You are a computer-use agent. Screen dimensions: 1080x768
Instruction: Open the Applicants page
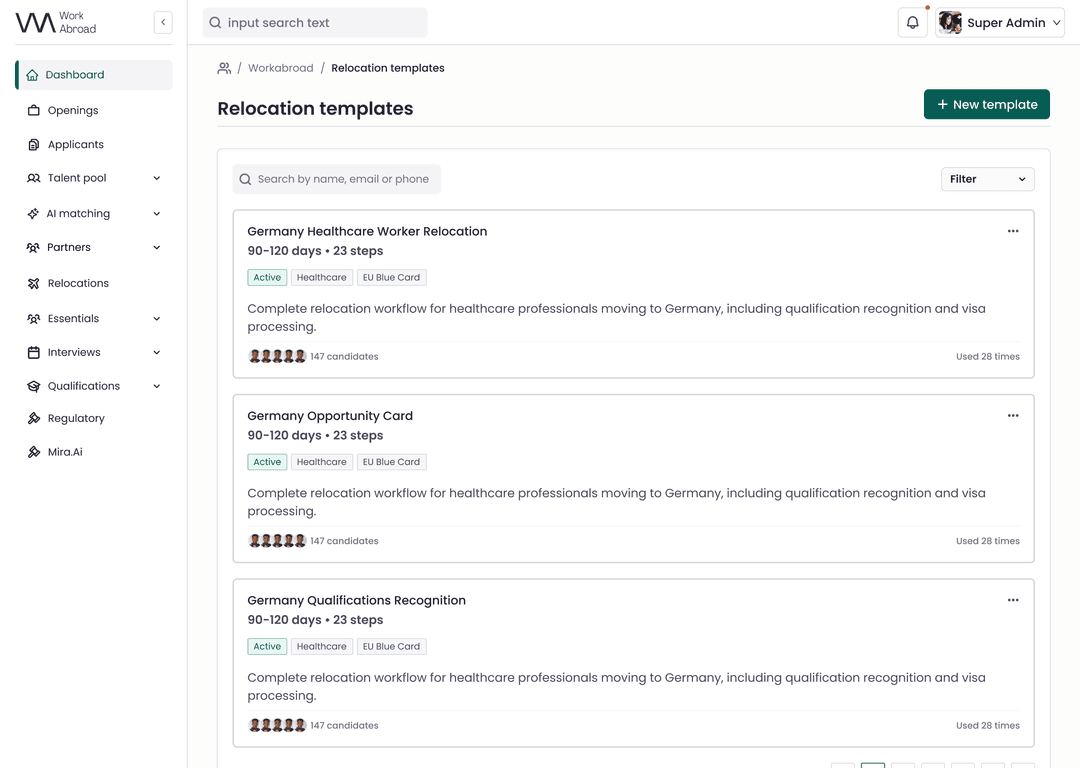(x=75, y=145)
